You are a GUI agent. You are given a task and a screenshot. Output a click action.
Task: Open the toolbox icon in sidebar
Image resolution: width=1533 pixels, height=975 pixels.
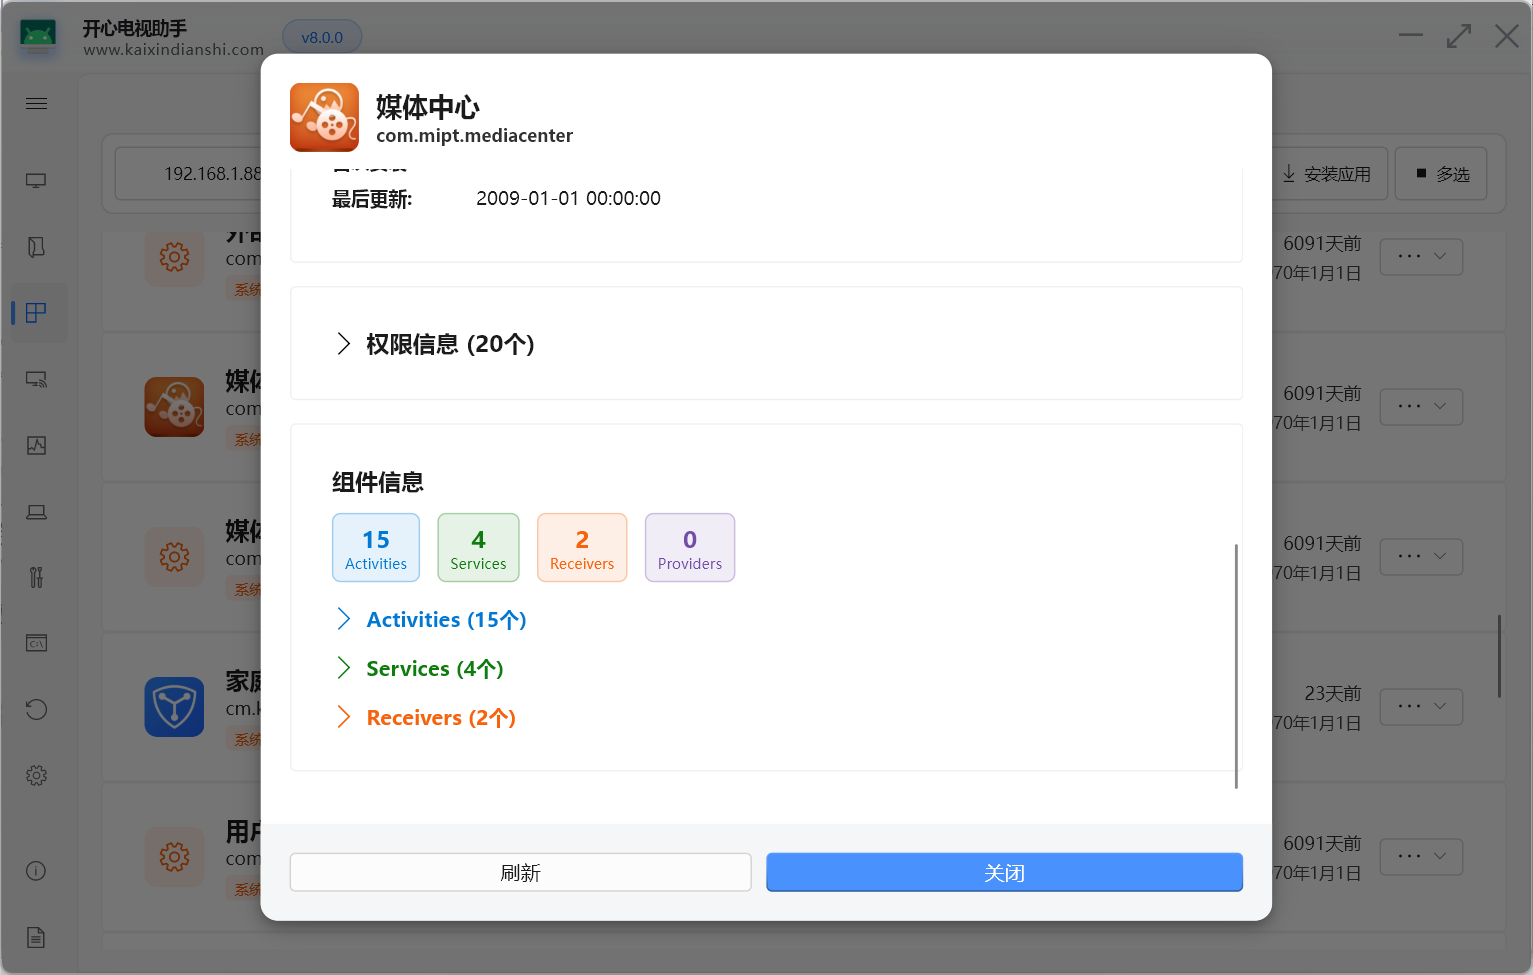point(36,577)
